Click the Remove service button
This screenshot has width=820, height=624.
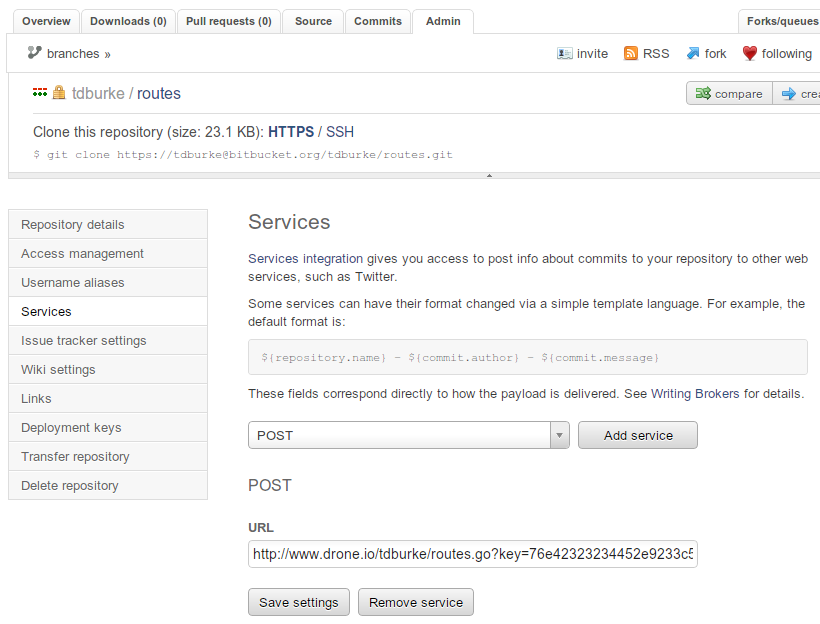416,602
